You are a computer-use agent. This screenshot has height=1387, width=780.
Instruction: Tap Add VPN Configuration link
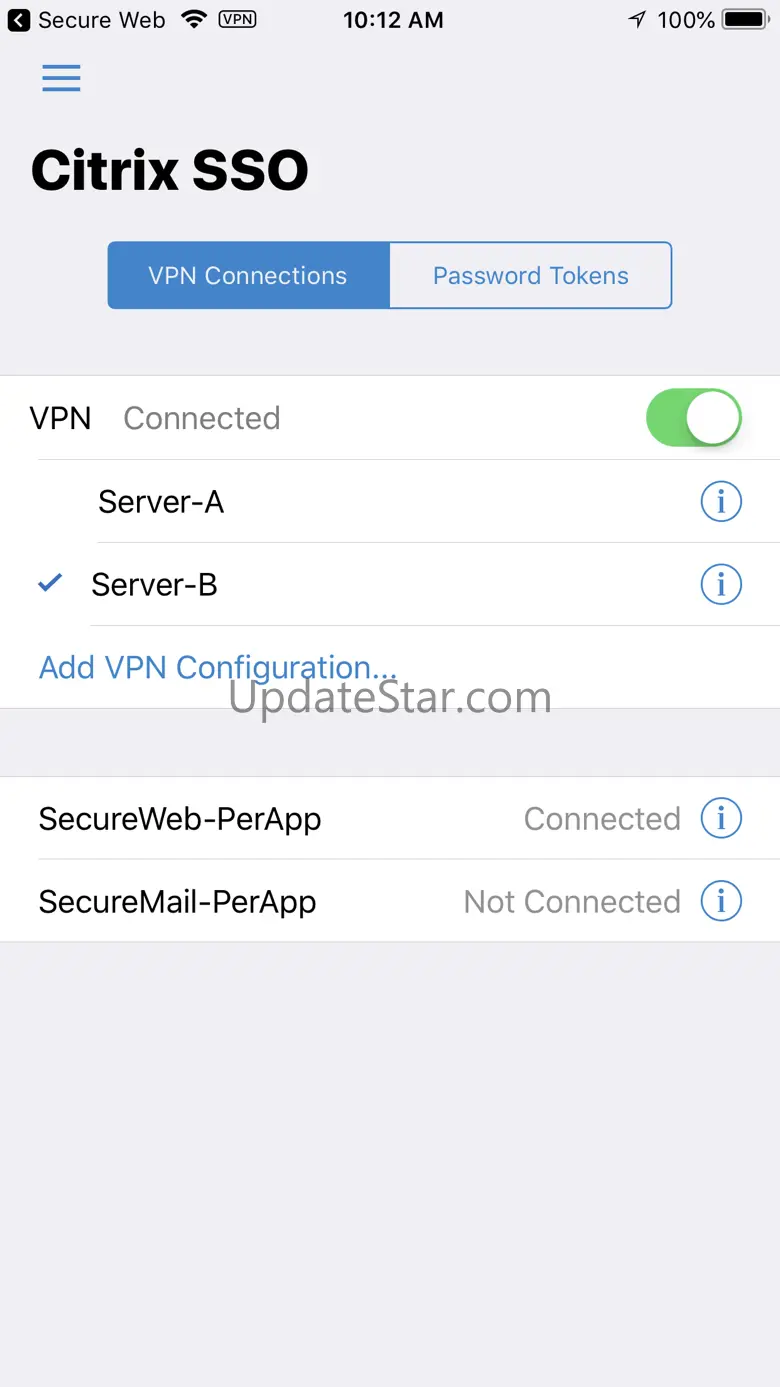[218, 667]
